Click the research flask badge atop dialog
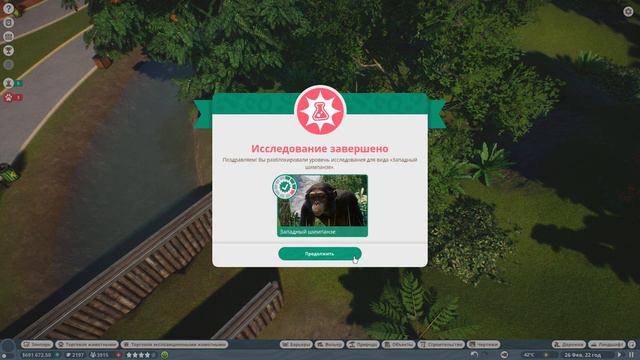The height and width of the screenshot is (360, 640). (x=320, y=110)
